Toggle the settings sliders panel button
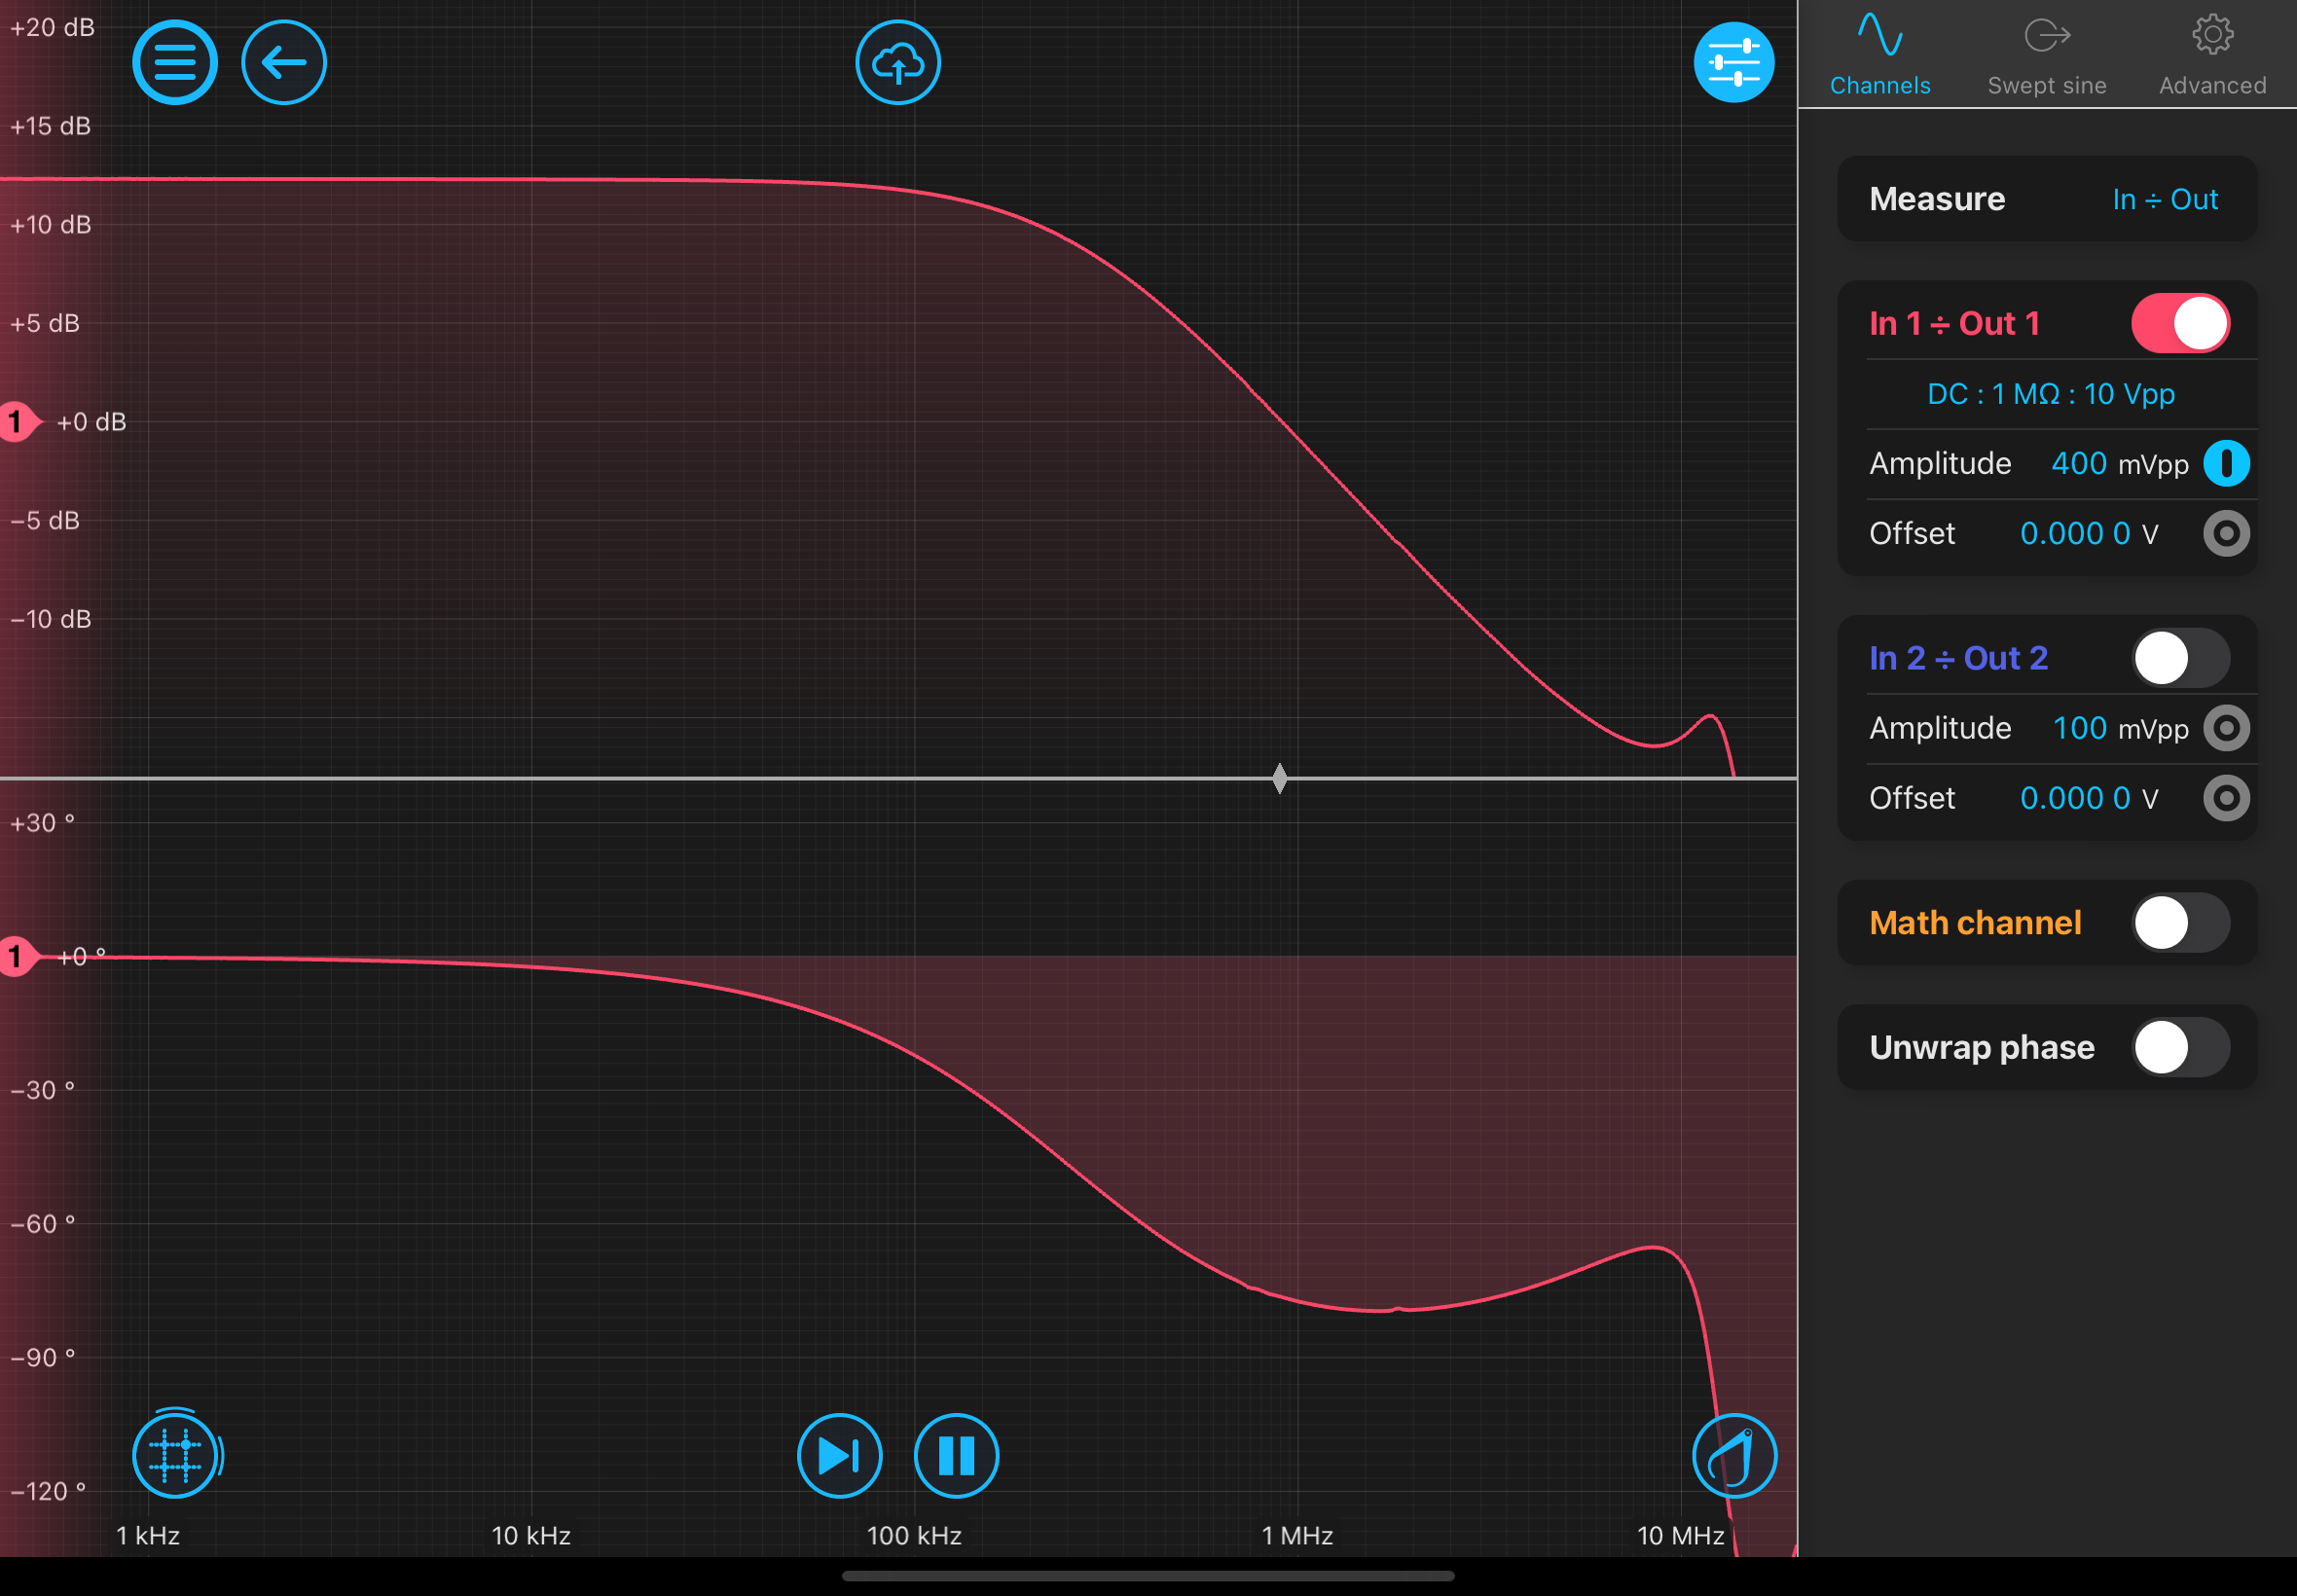Image resolution: width=2297 pixels, height=1596 pixels. [1734, 63]
